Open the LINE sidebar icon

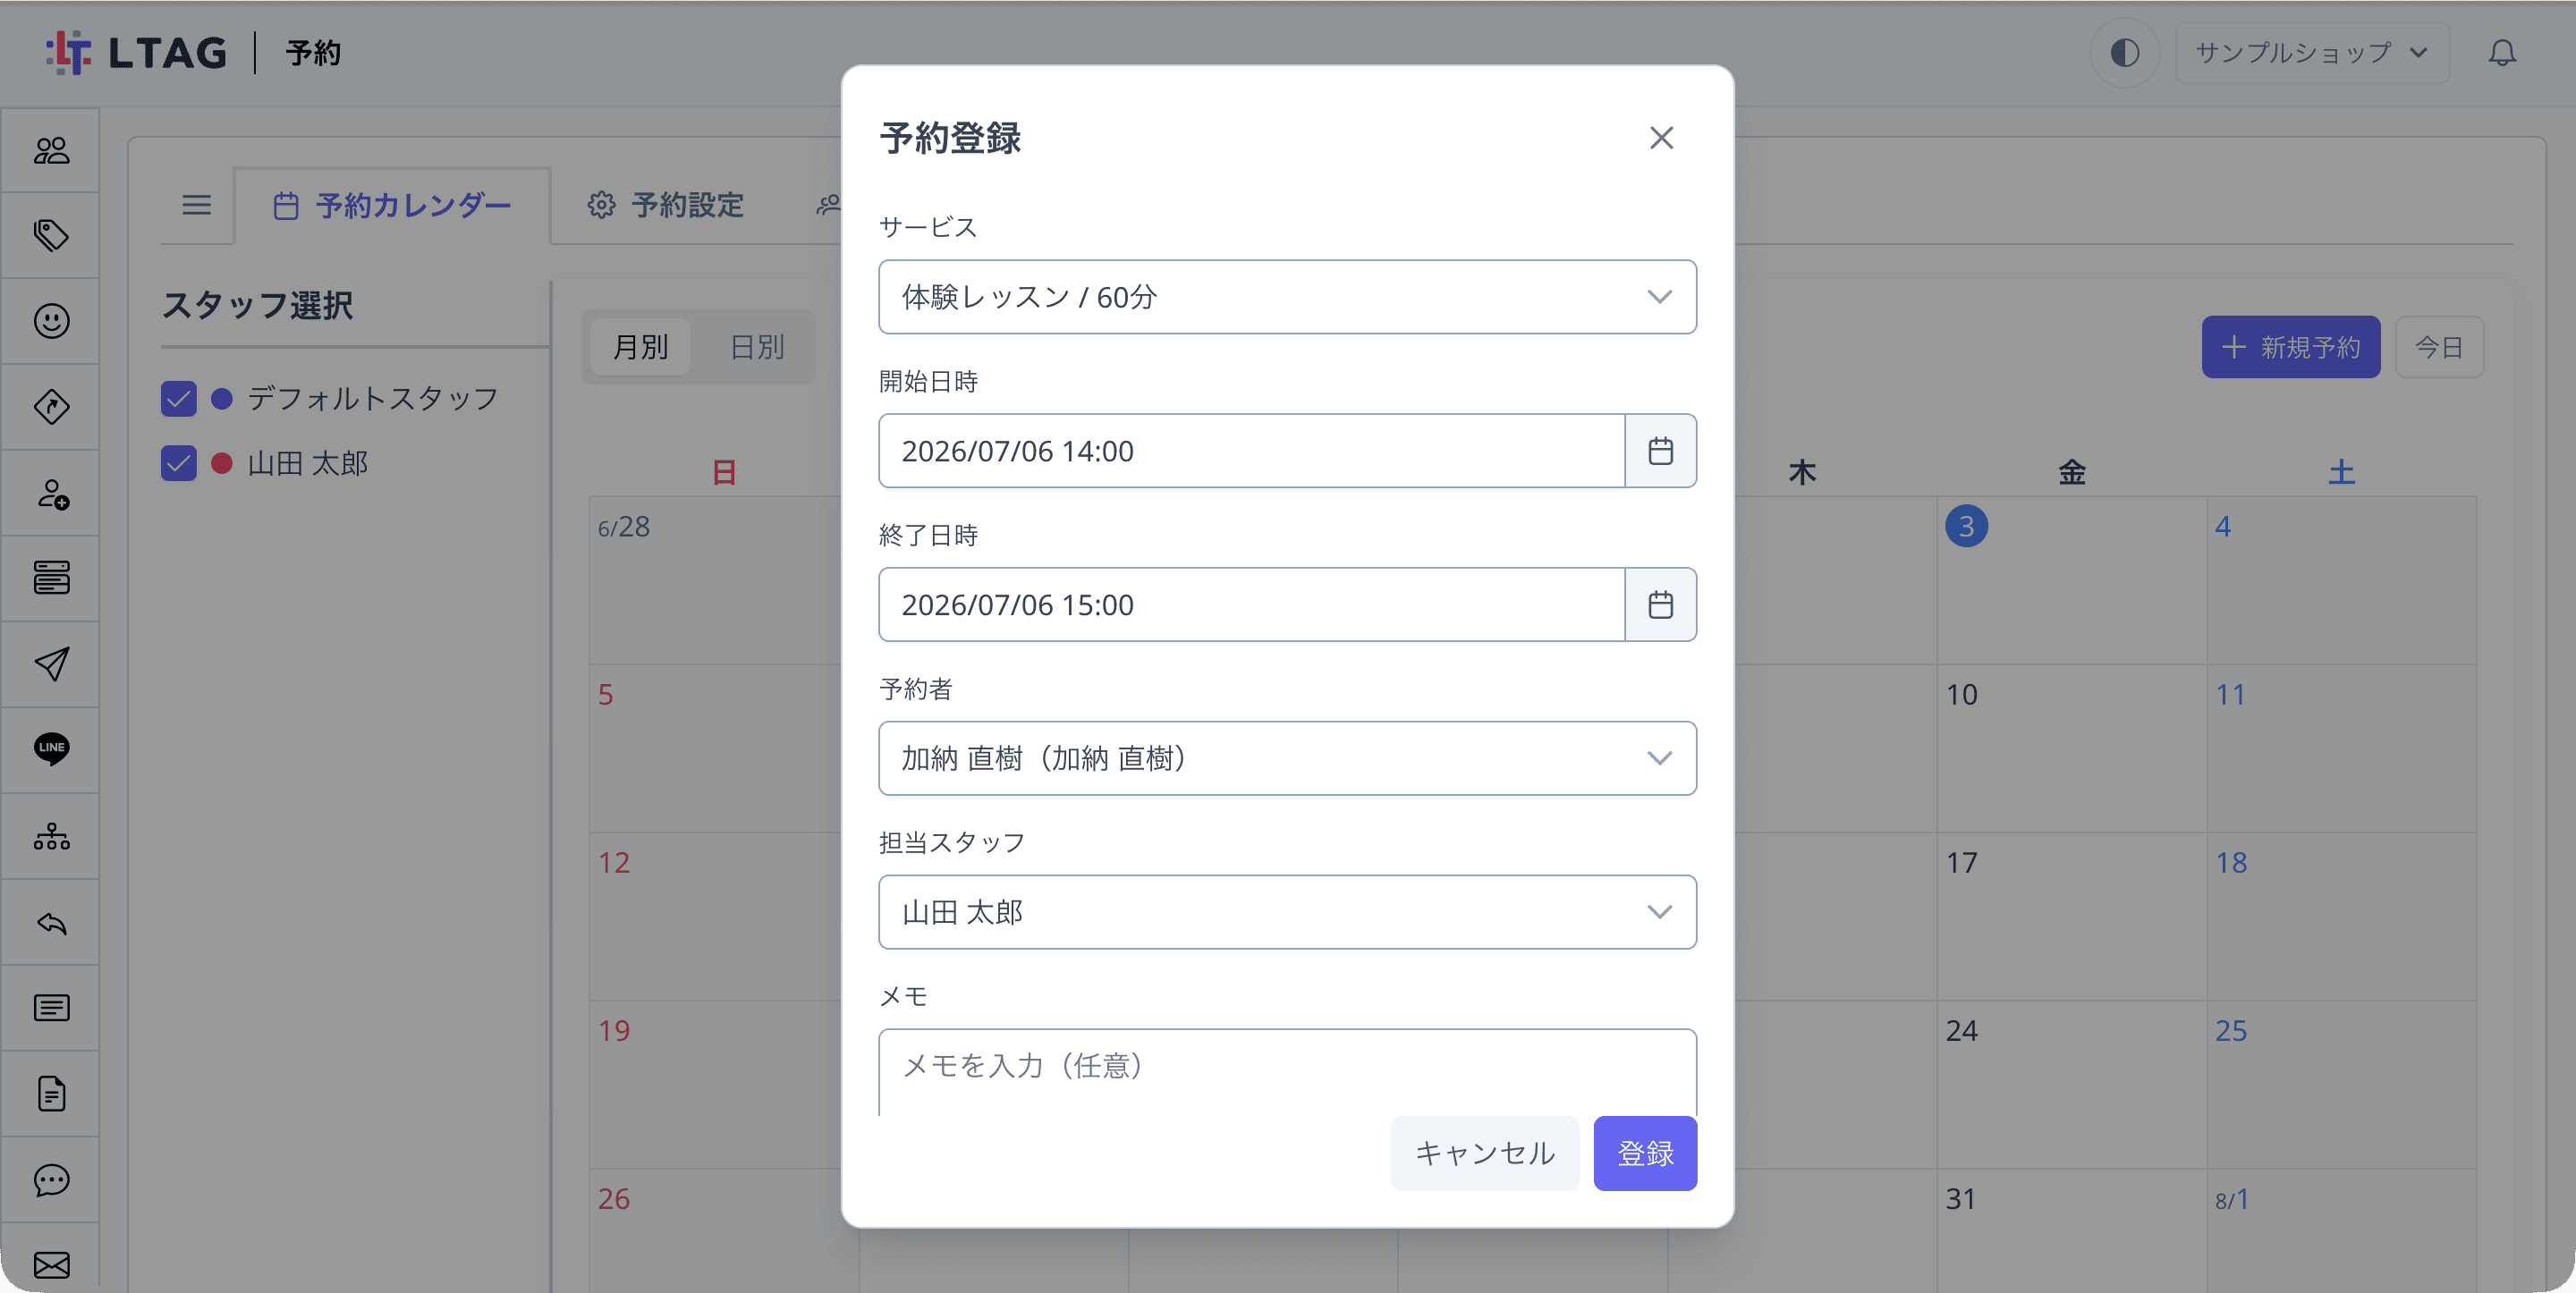[x=51, y=749]
